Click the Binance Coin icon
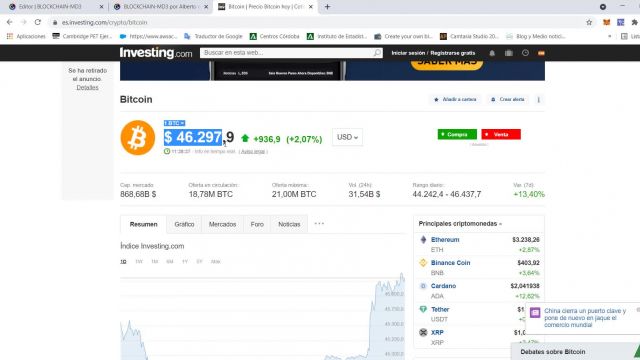640x360 pixels. coord(423,263)
